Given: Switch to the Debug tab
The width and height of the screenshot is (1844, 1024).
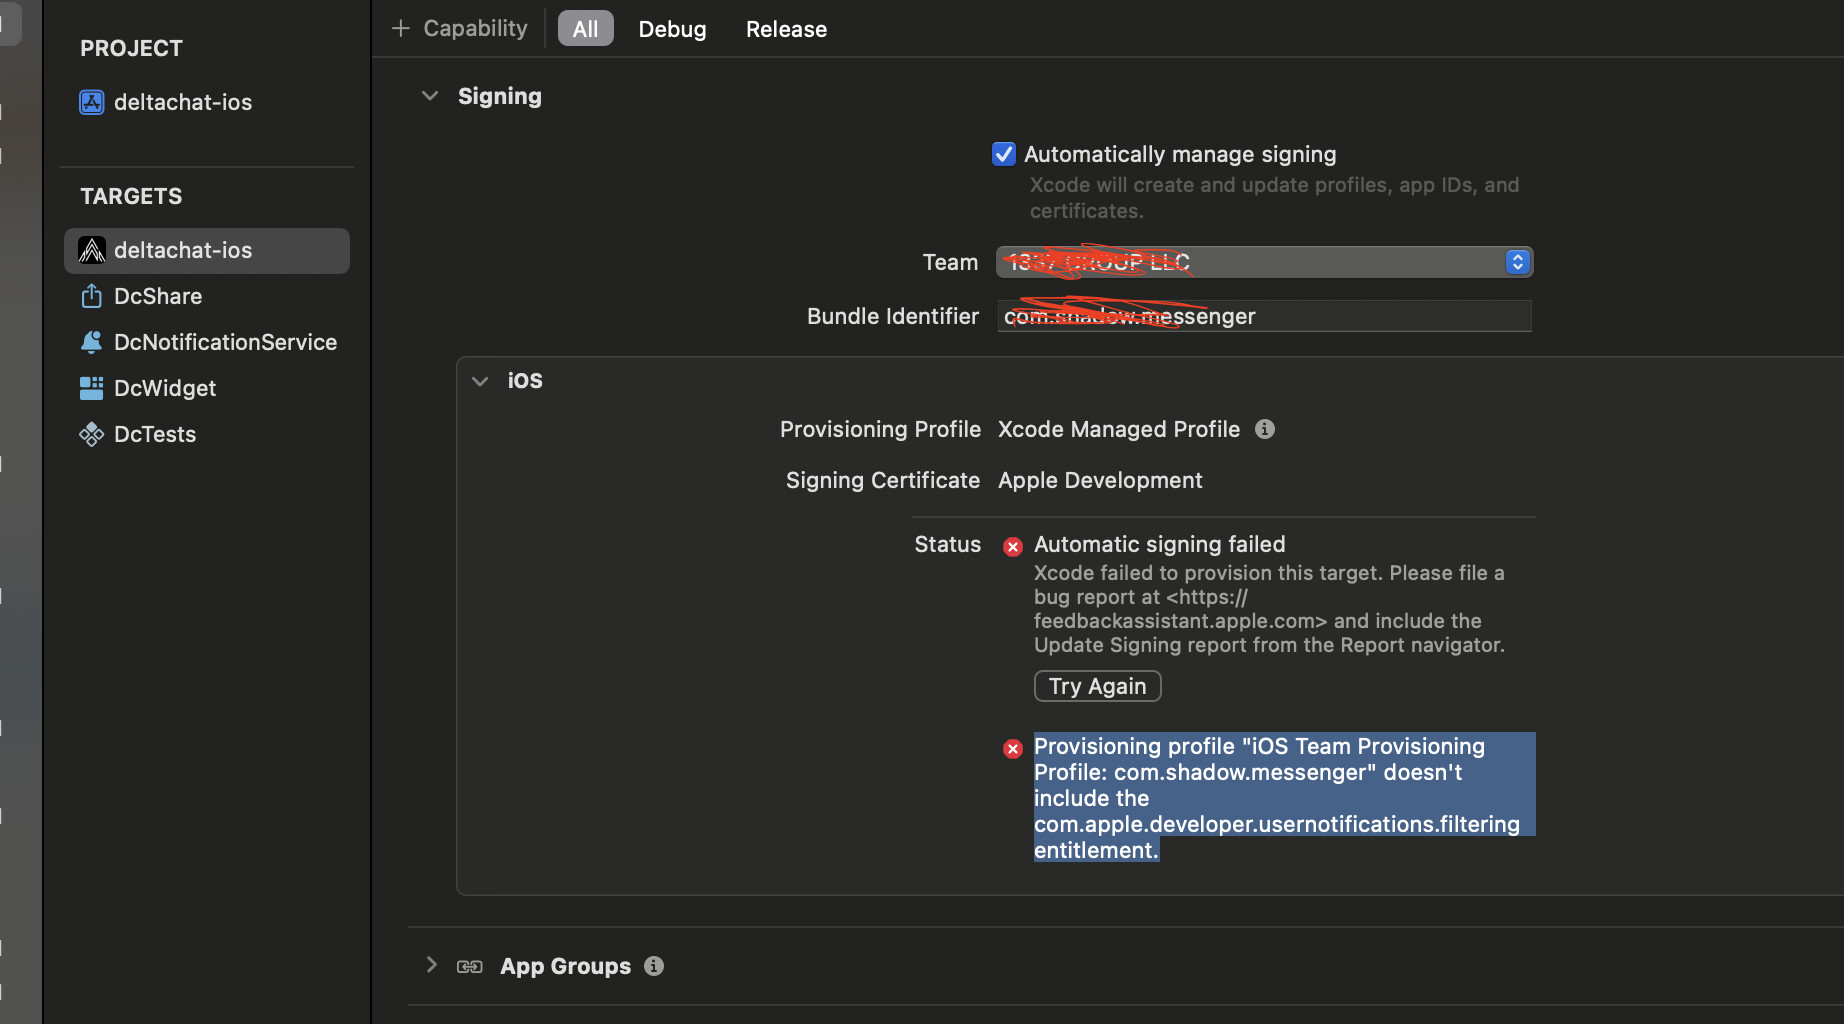Looking at the screenshot, I should (x=672, y=29).
